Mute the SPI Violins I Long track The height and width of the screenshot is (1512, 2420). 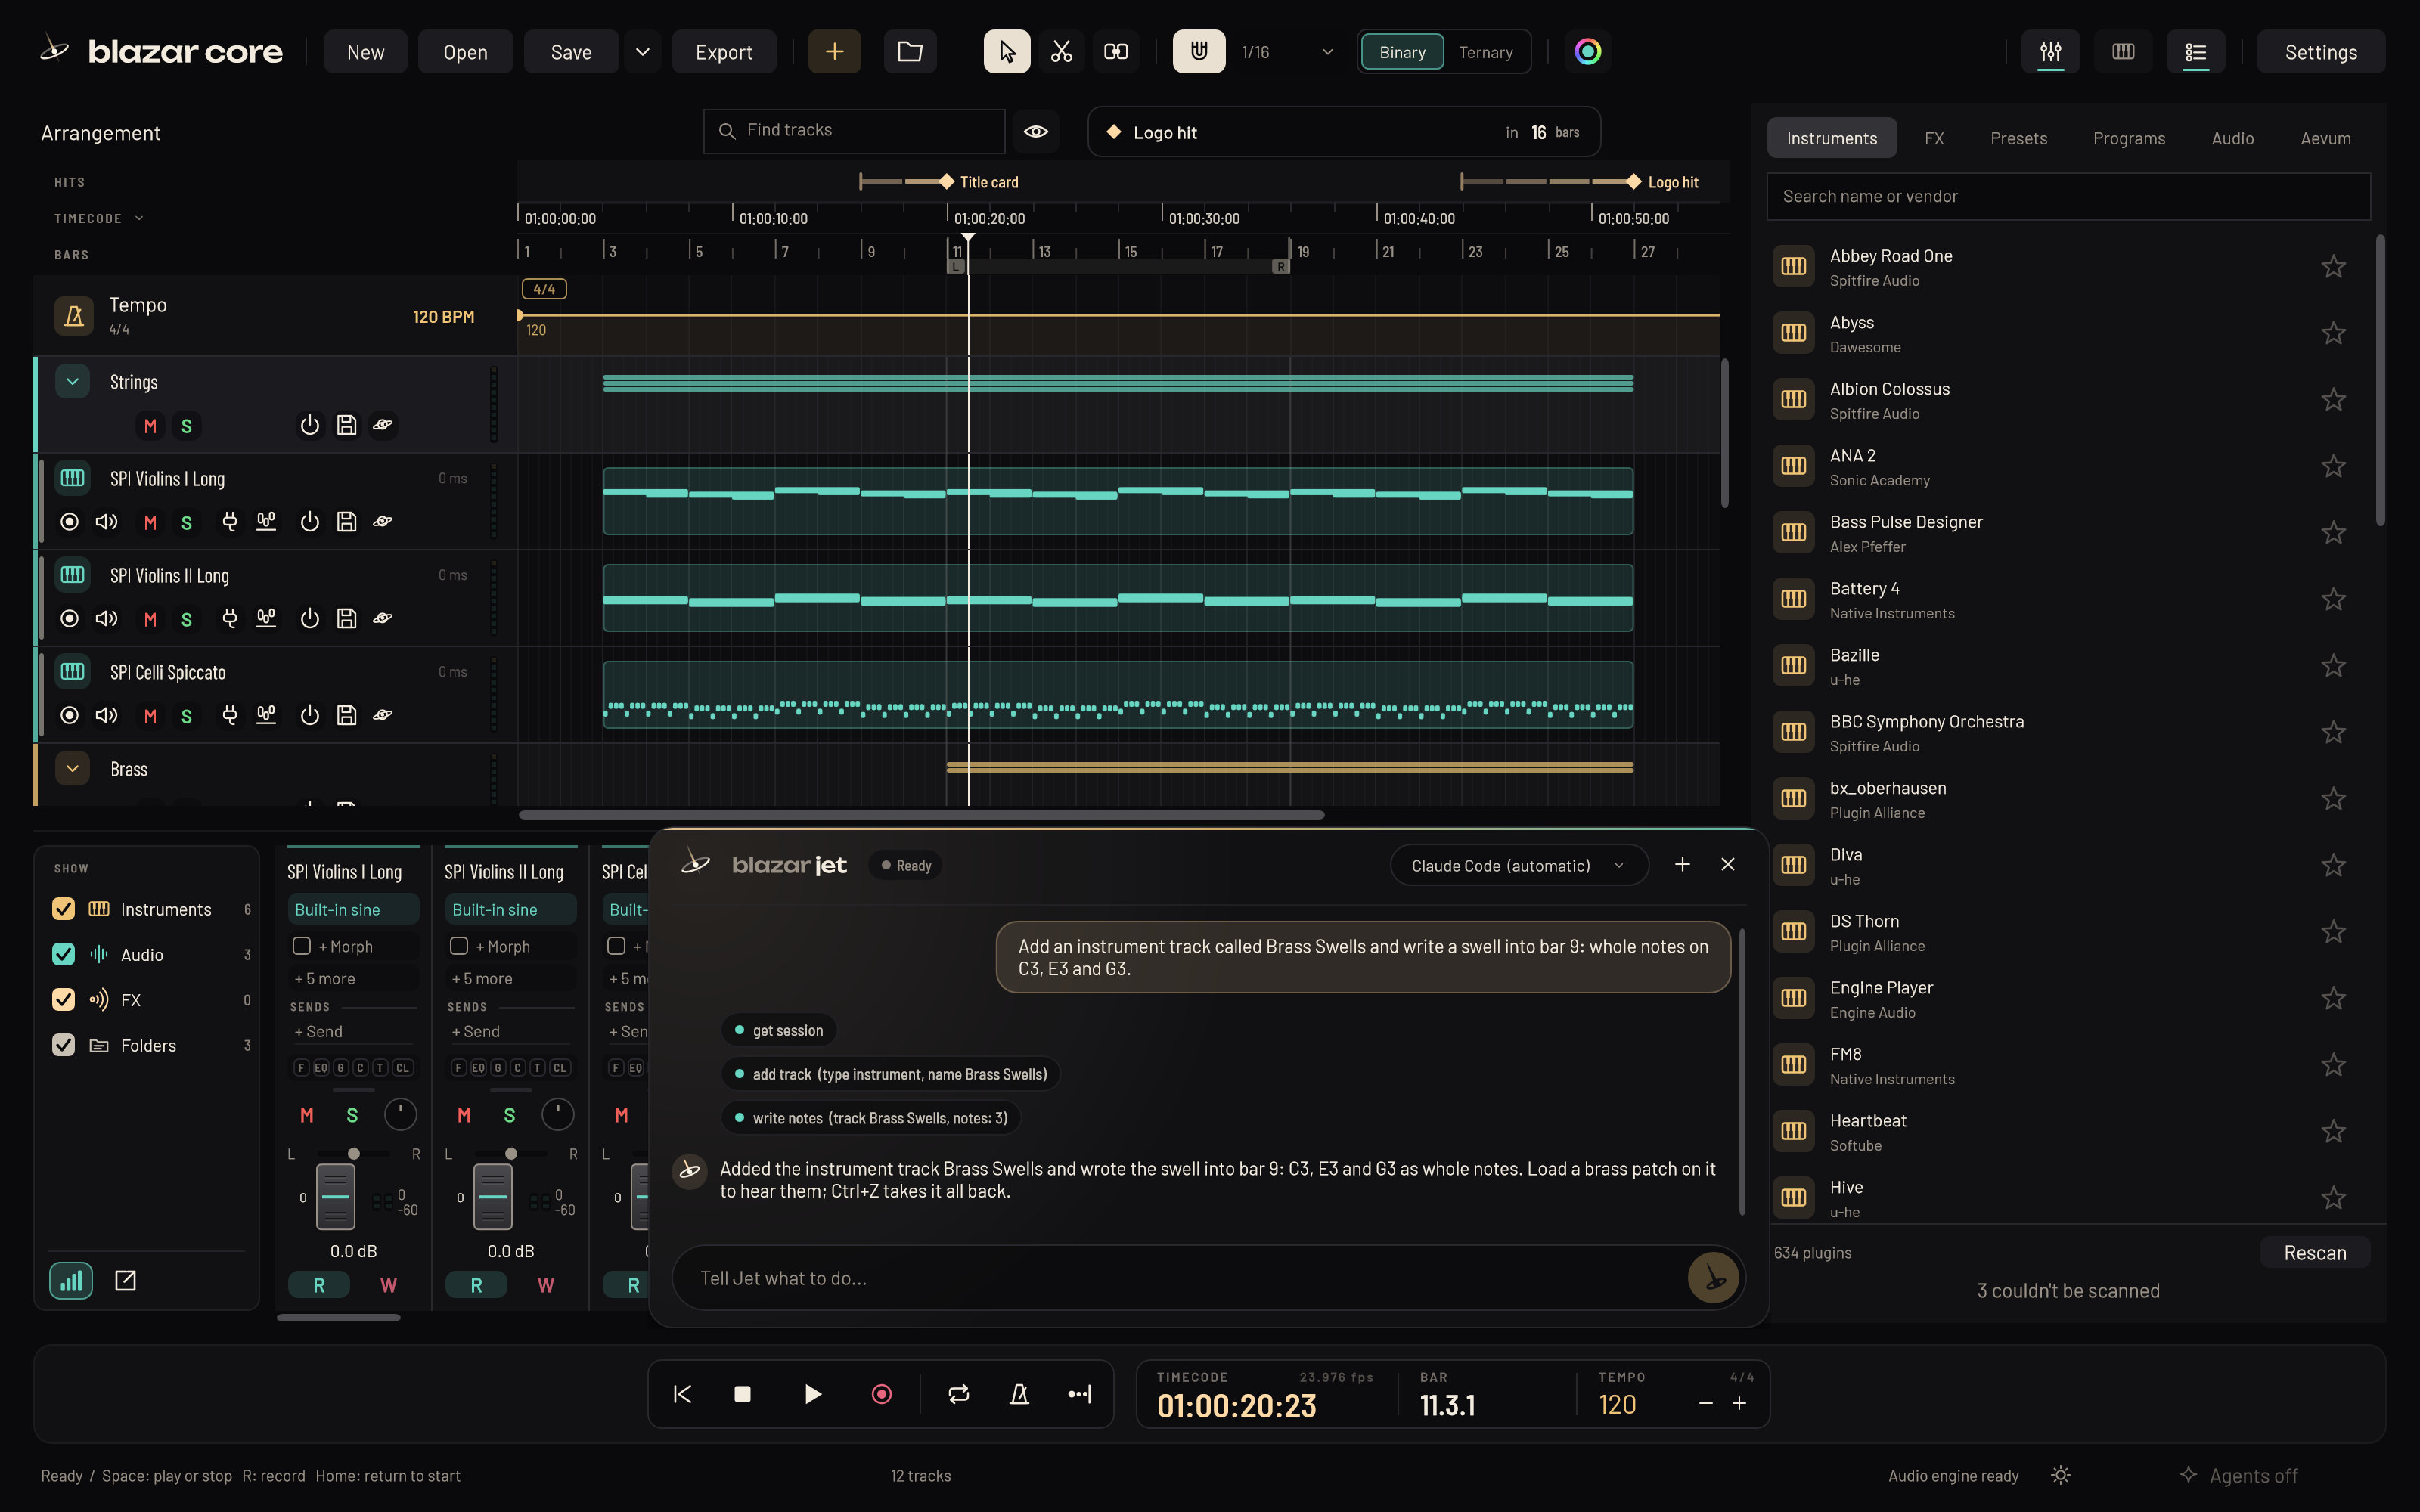150,522
